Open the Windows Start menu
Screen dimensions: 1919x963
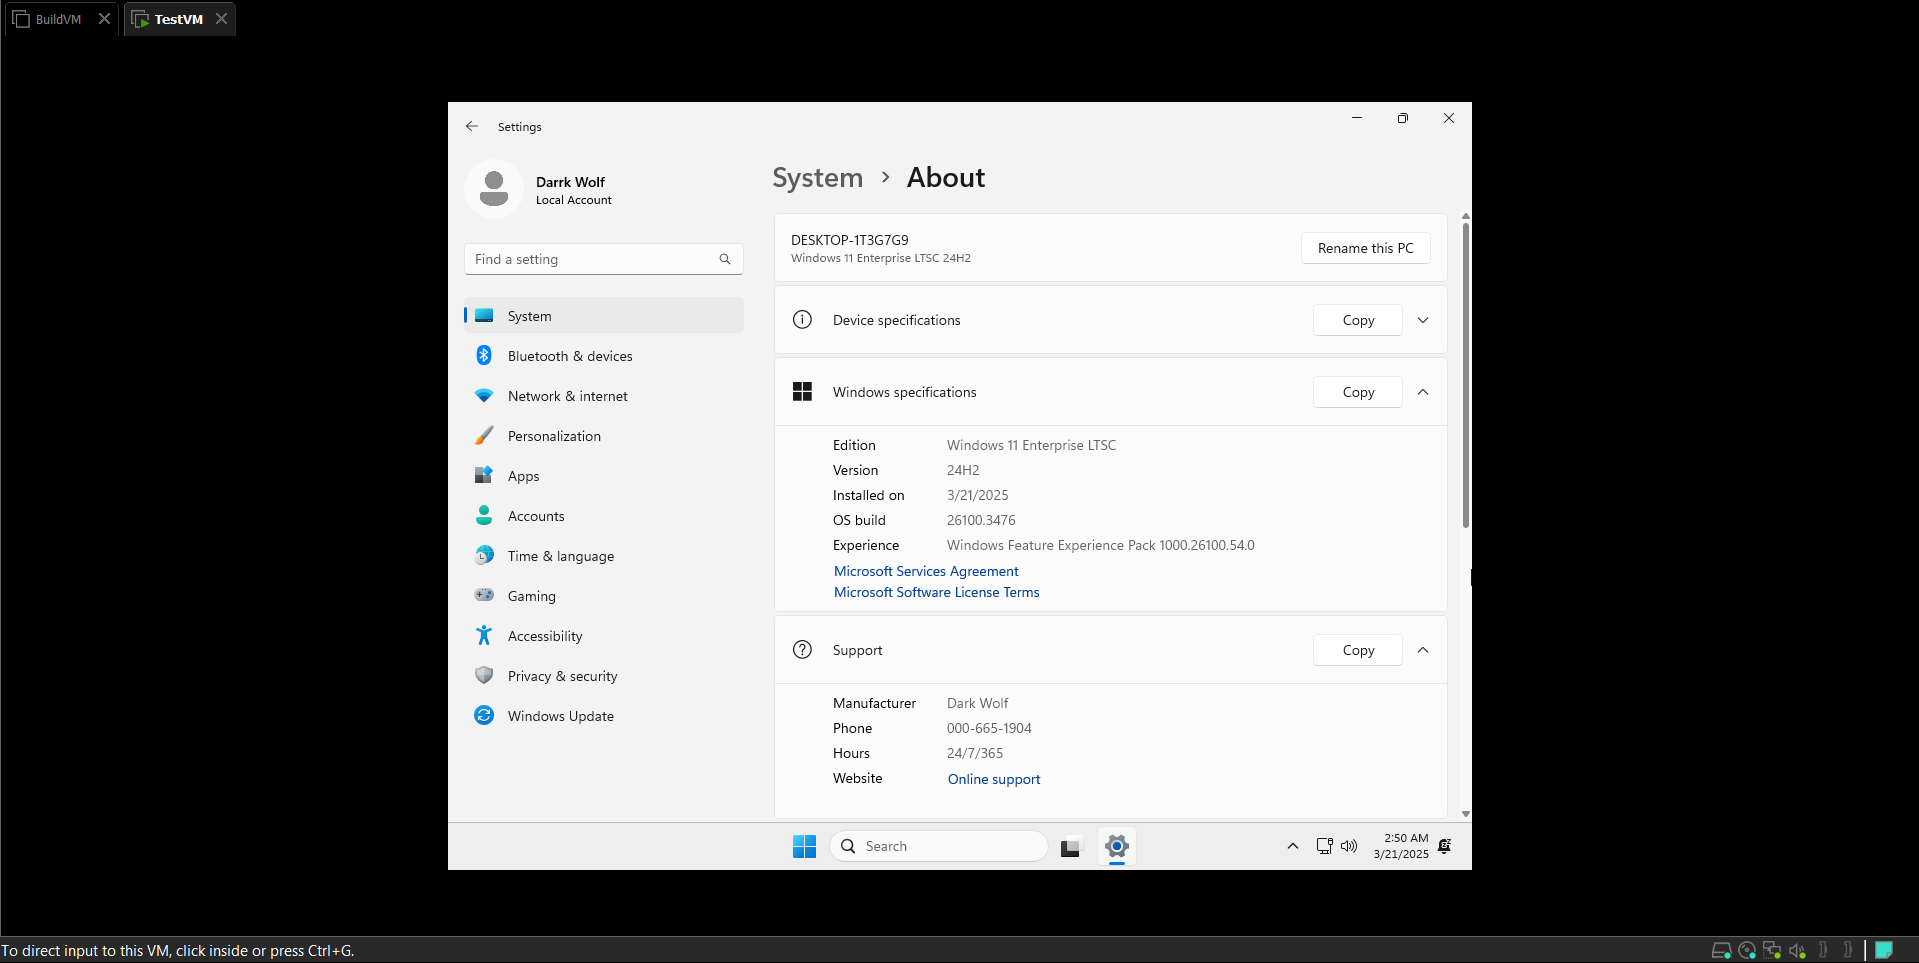click(x=804, y=846)
